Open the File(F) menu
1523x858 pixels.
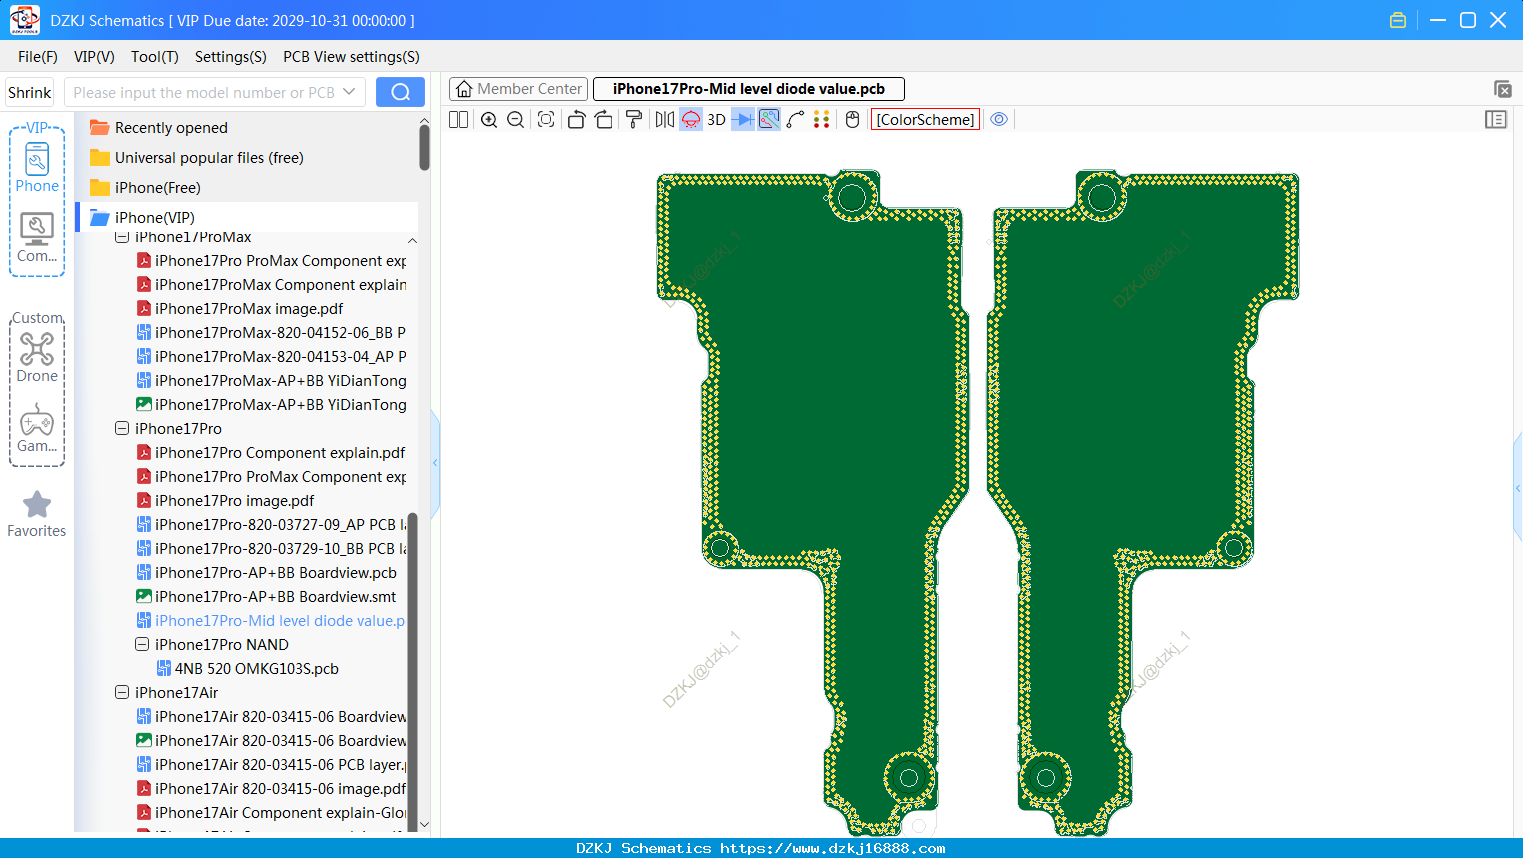pos(38,57)
